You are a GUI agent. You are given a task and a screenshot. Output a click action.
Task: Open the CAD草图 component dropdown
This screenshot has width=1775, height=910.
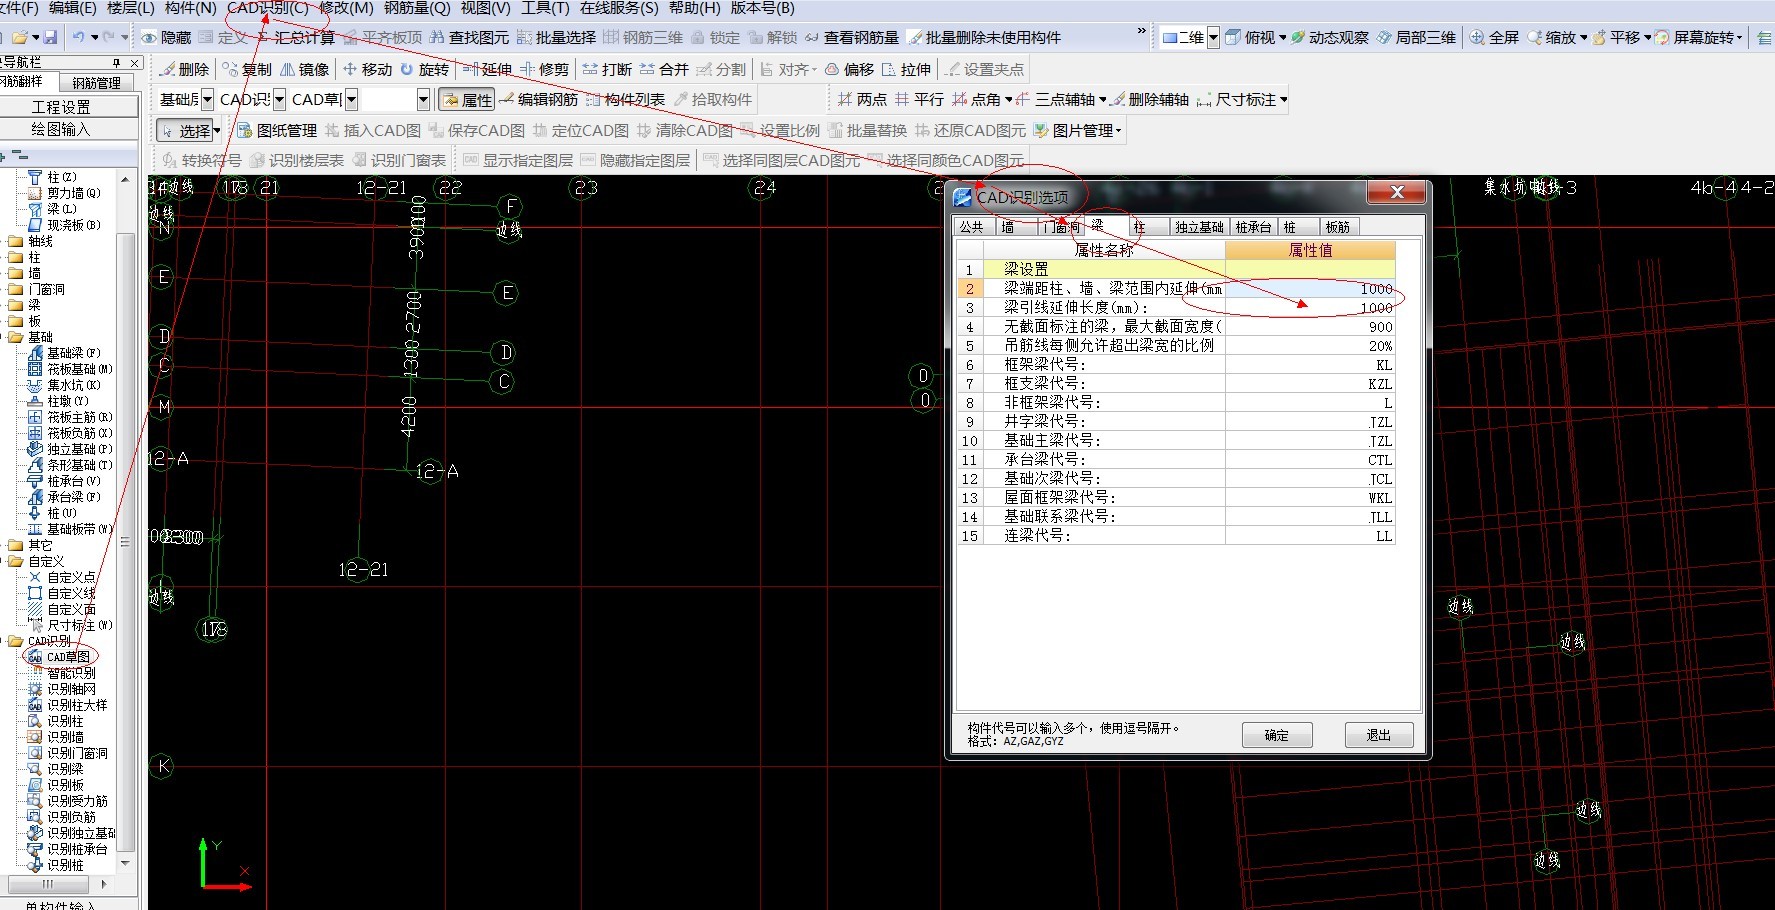tap(351, 99)
